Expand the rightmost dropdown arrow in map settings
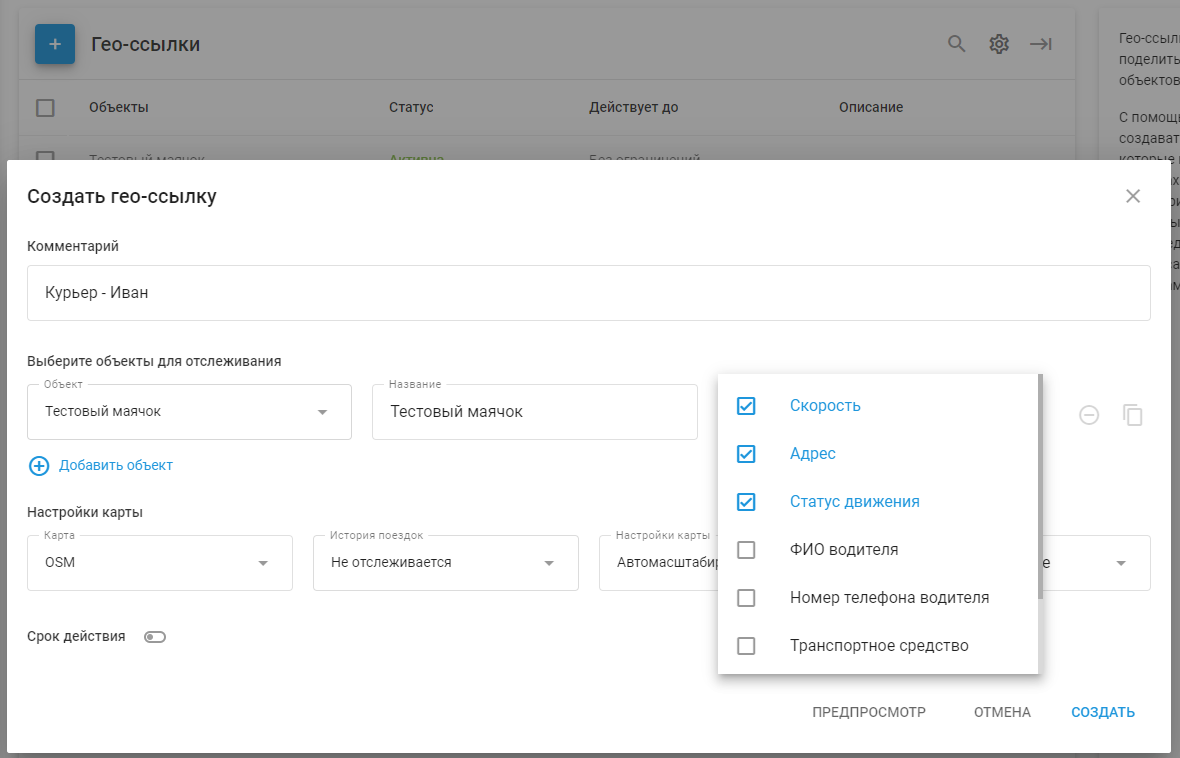This screenshot has height=758, width=1180. click(1121, 563)
